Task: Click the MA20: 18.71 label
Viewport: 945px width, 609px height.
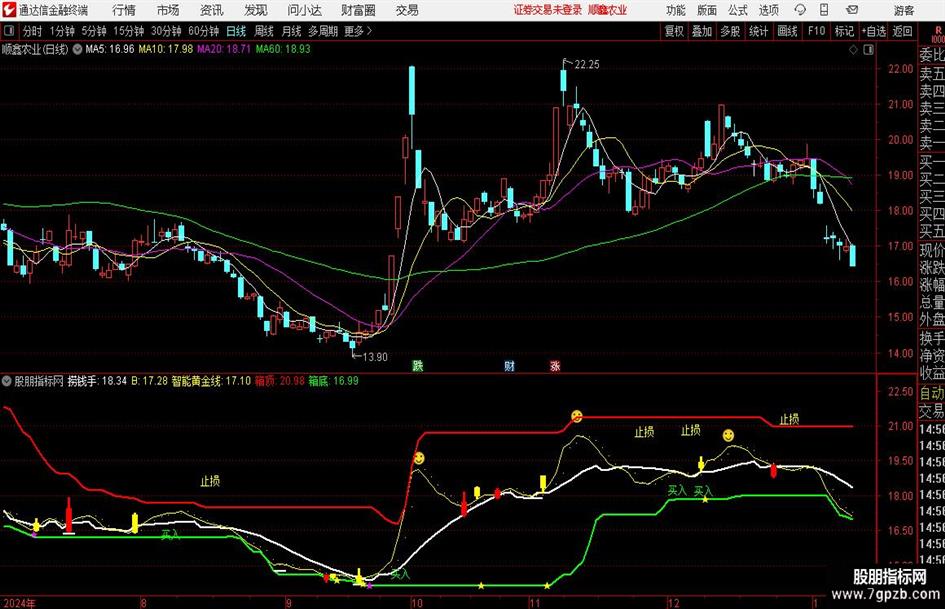Action: click(224, 49)
